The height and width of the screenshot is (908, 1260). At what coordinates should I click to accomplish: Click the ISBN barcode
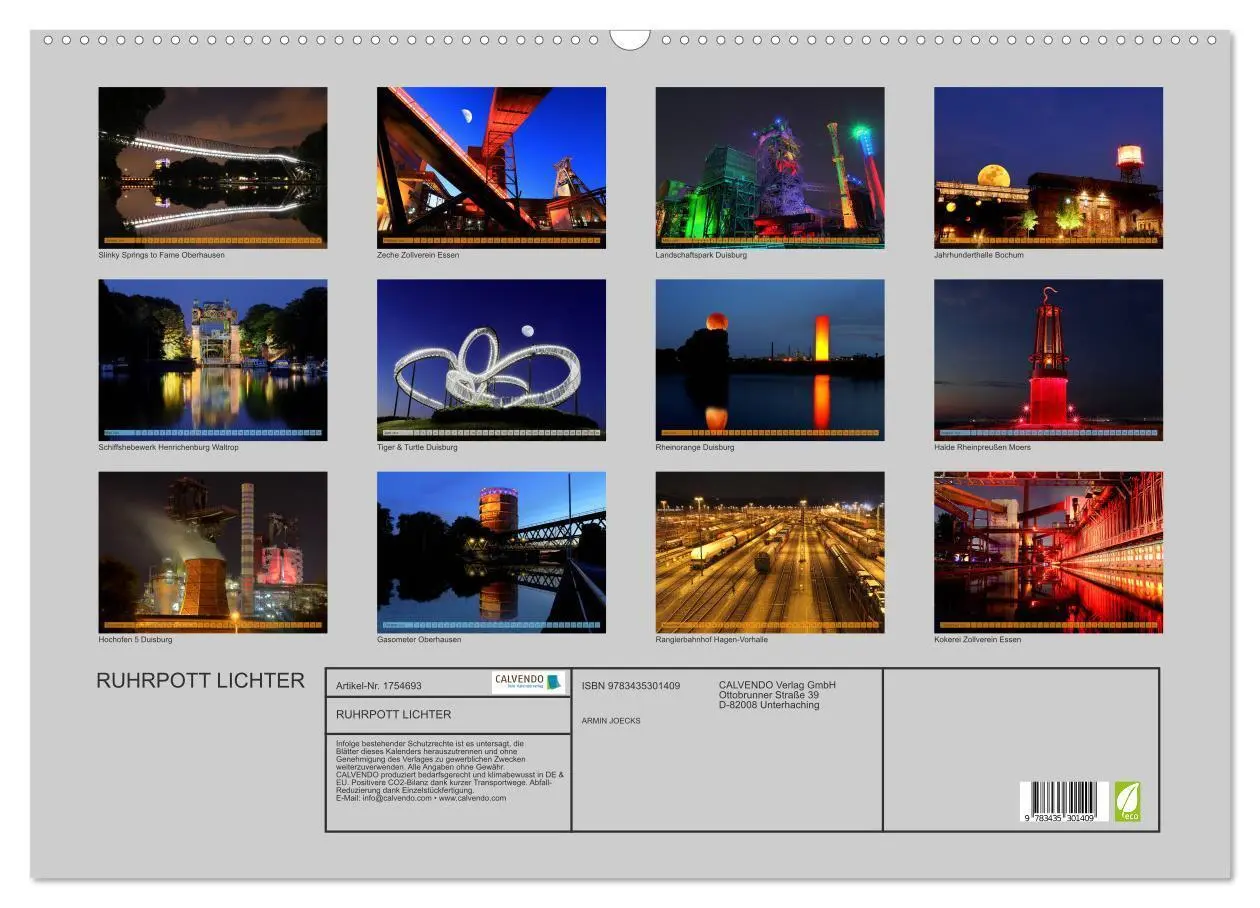[x=1065, y=801]
